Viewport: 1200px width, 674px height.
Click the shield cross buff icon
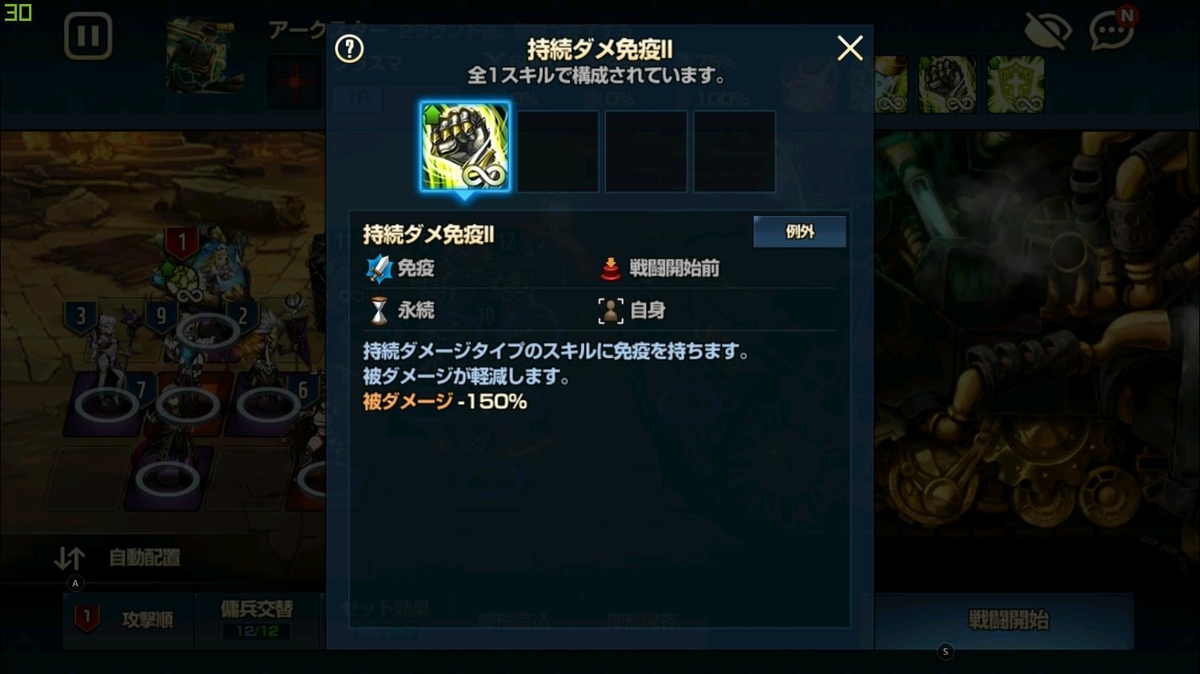[x=1016, y=84]
